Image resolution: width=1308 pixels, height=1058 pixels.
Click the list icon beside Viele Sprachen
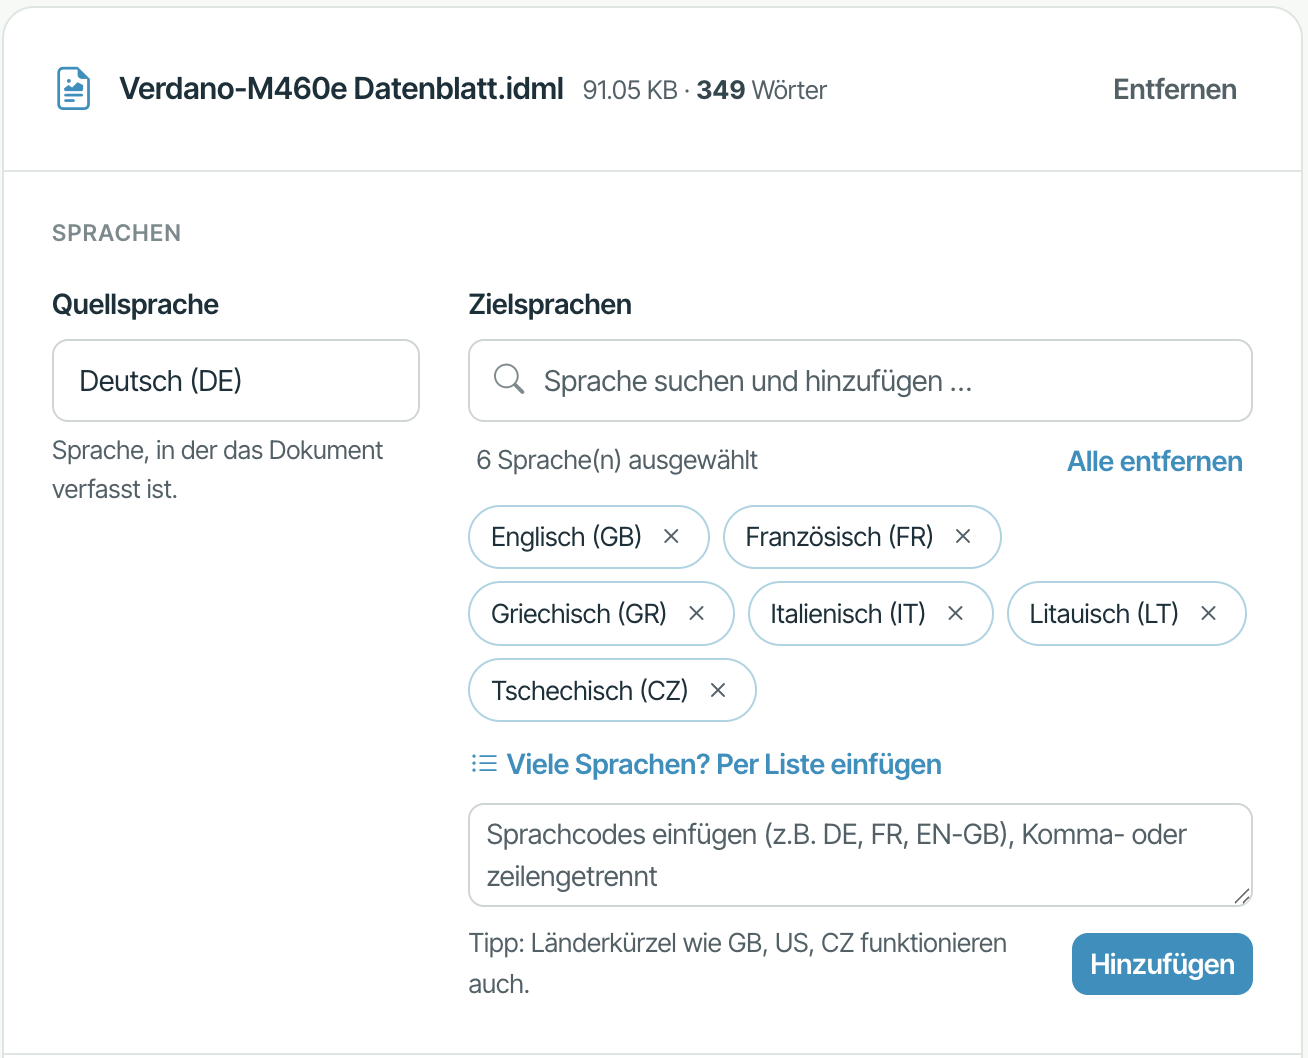[x=484, y=764]
